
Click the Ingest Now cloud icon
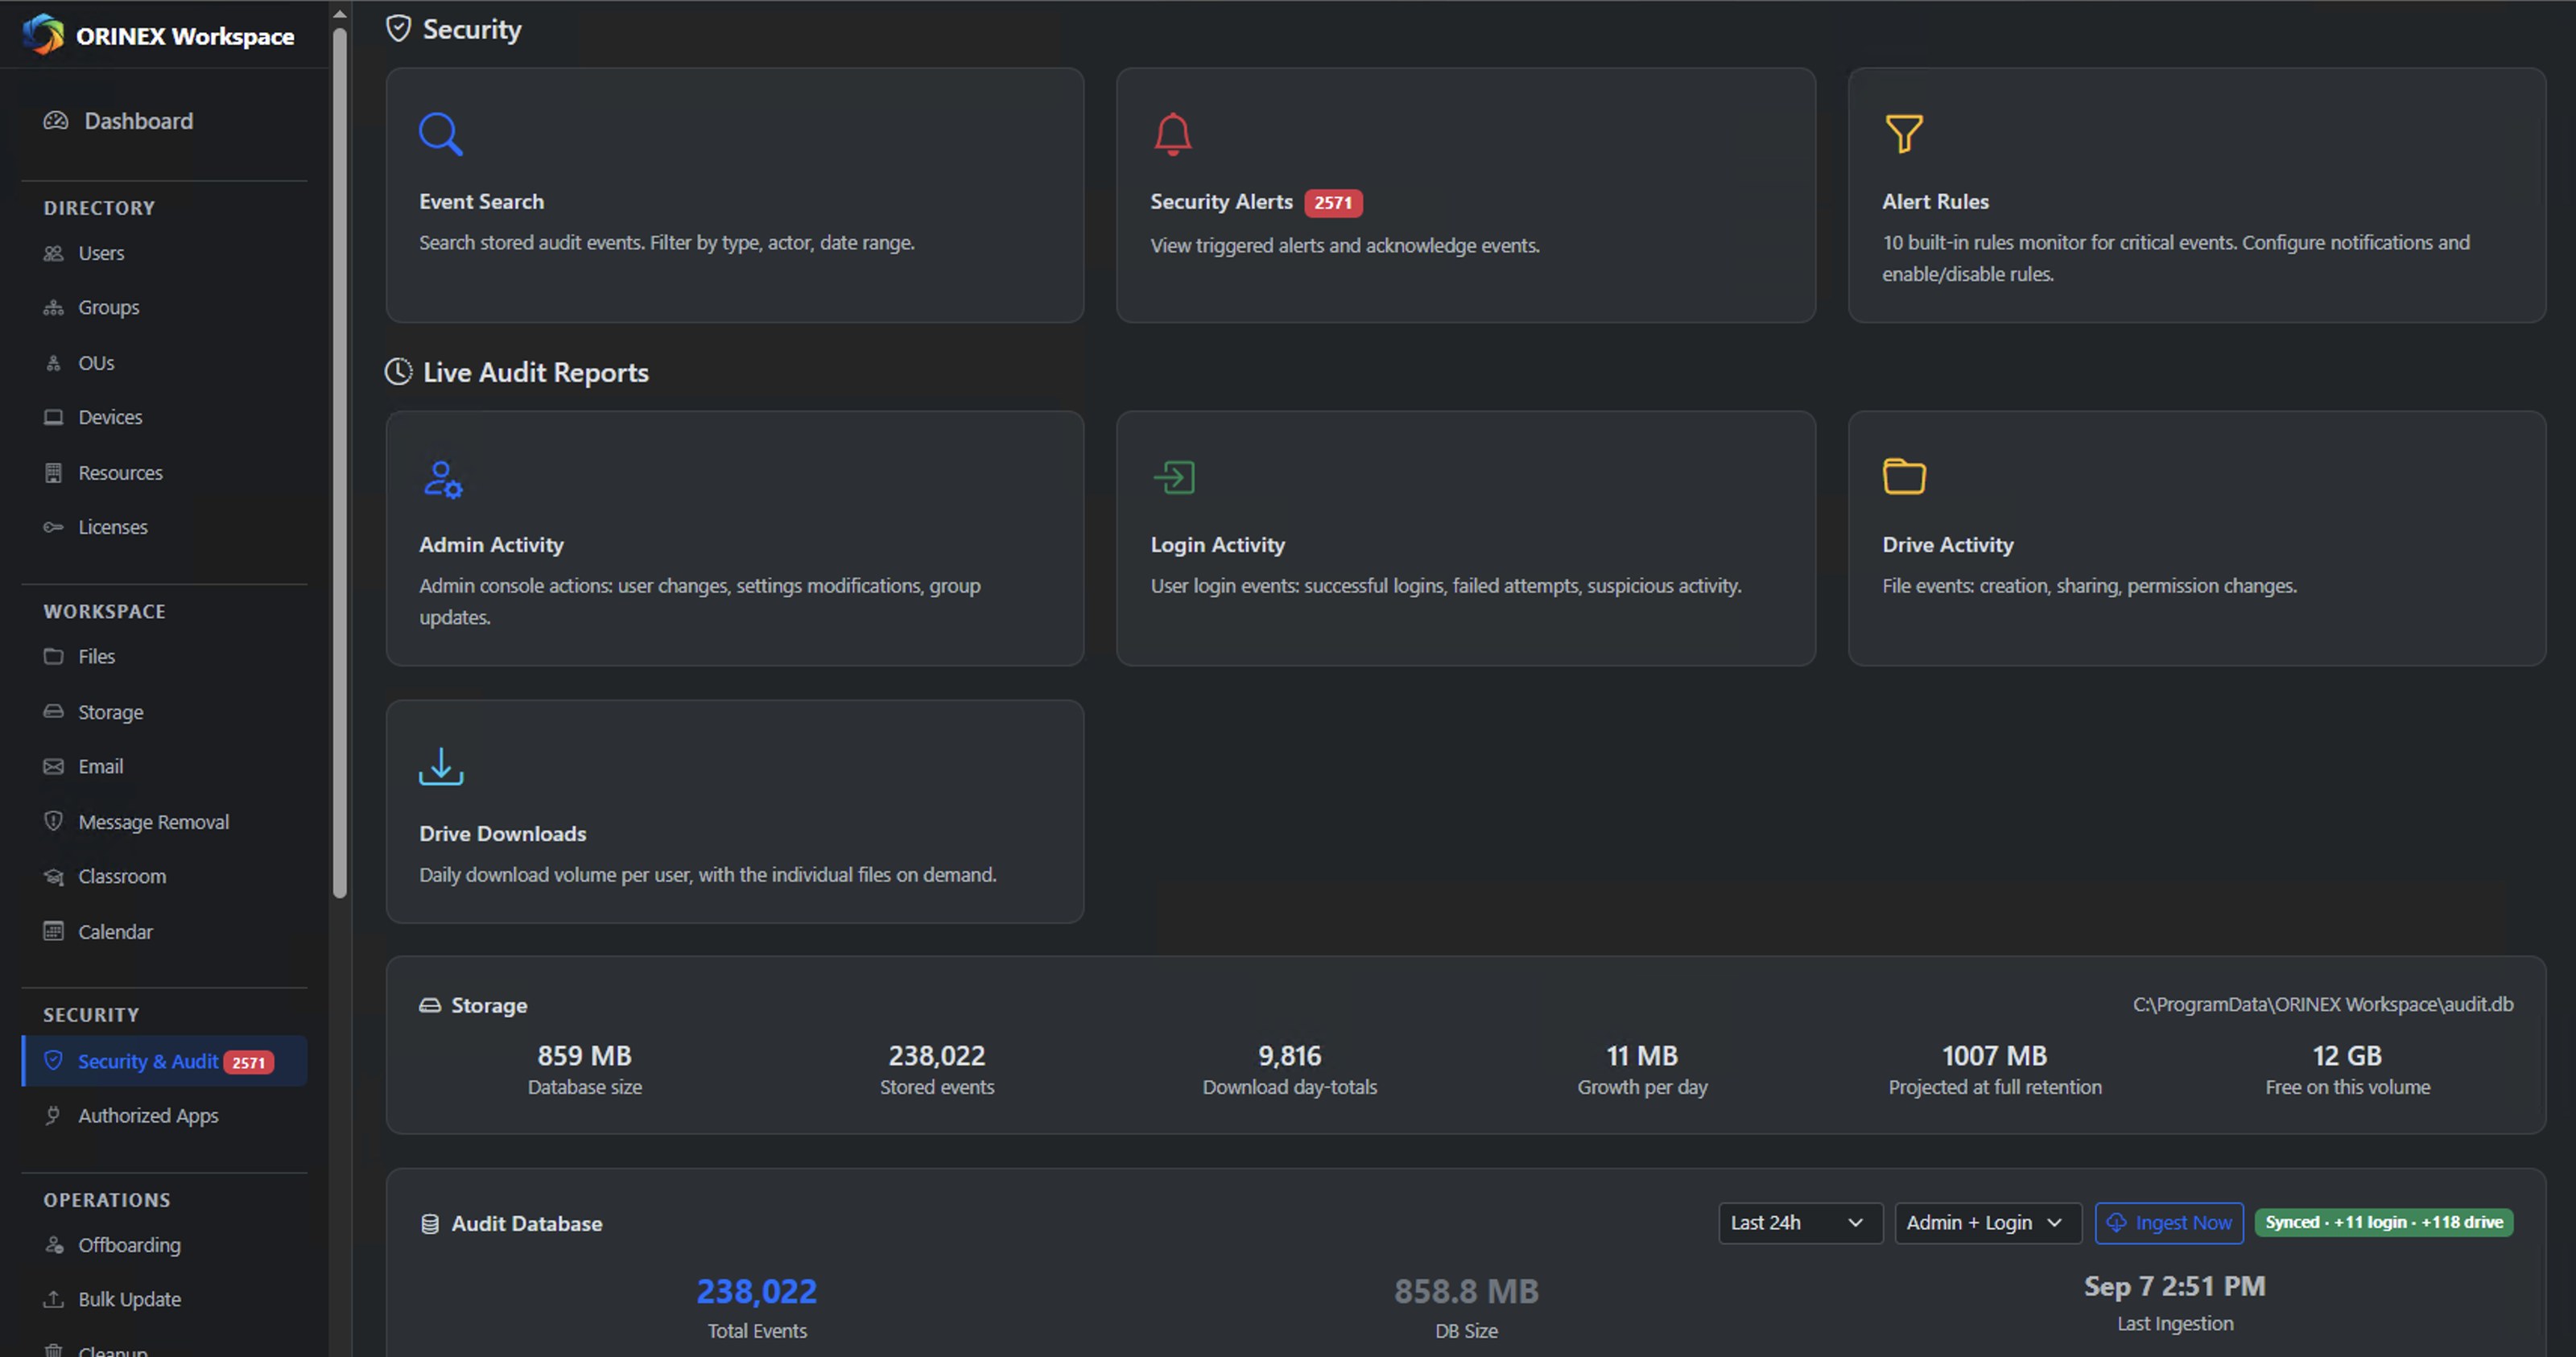pyautogui.click(x=2116, y=1222)
